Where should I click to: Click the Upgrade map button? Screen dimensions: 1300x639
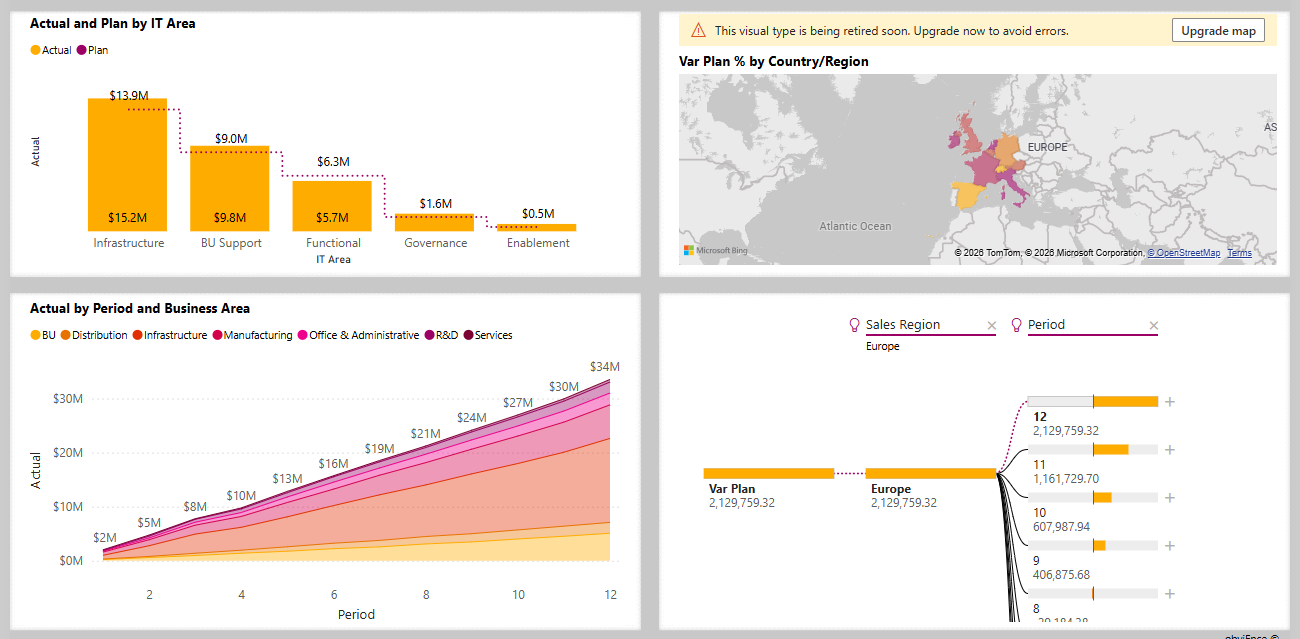click(1218, 30)
